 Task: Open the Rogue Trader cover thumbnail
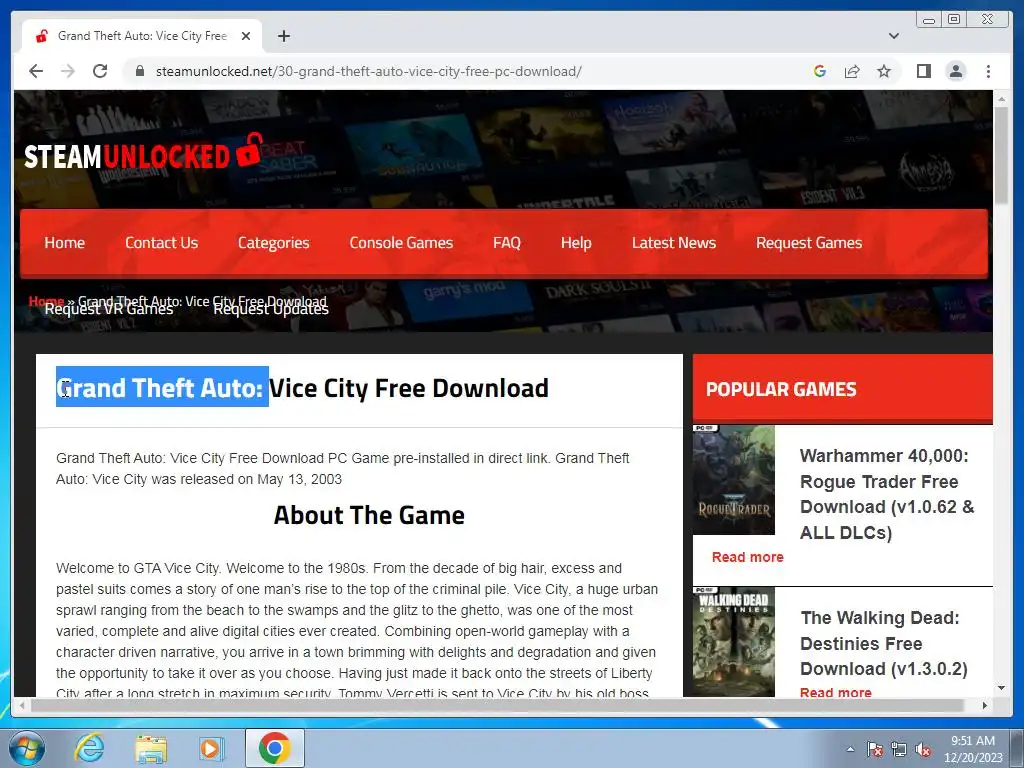(x=734, y=480)
